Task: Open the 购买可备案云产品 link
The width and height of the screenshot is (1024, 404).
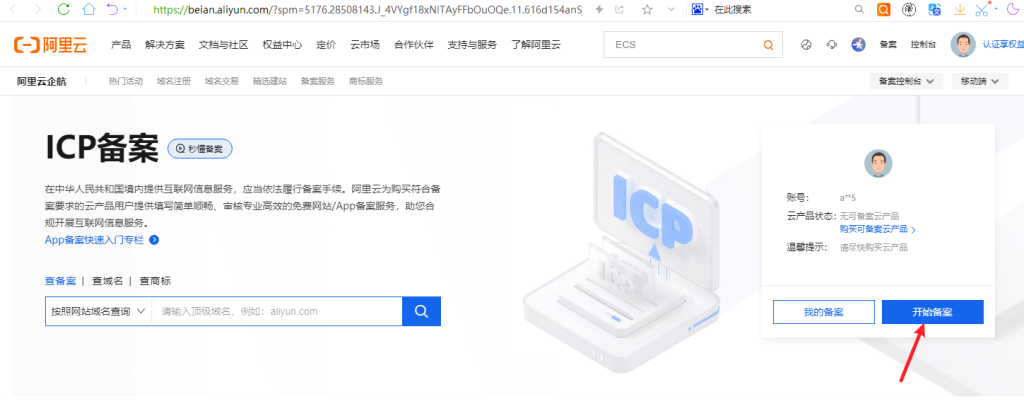Action: tap(878, 229)
